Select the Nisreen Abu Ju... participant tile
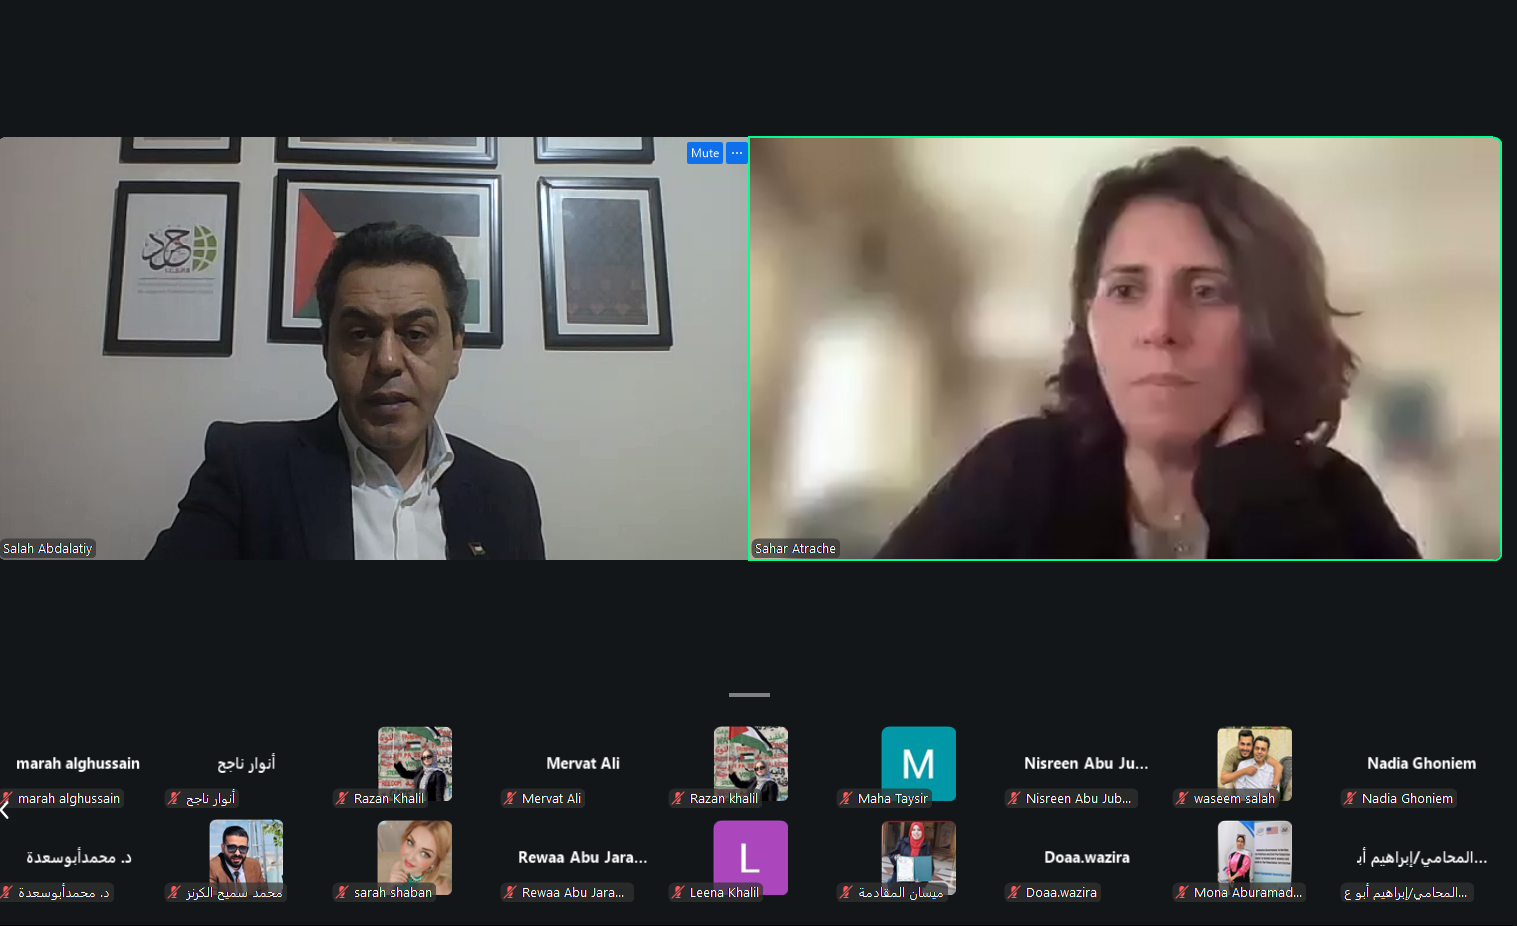1517x926 pixels. pos(1086,764)
